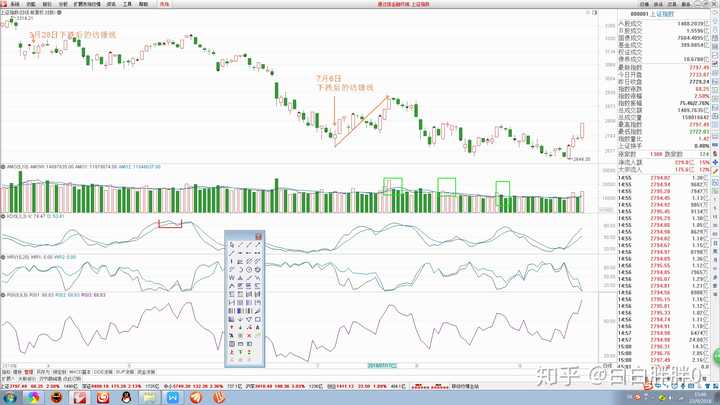Click the 上证指数 stock name link
The image size is (720, 405).
coord(662,14)
